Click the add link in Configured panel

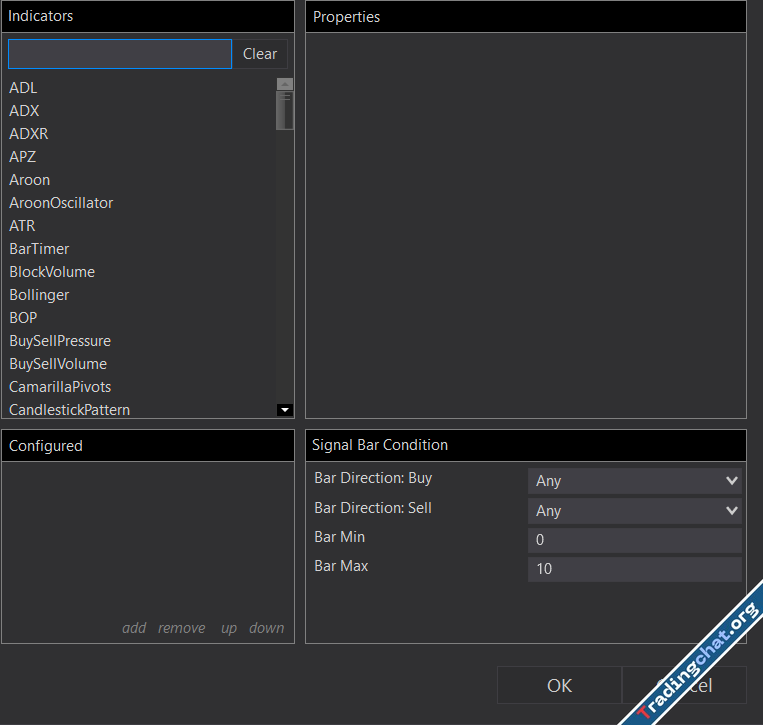pos(134,628)
